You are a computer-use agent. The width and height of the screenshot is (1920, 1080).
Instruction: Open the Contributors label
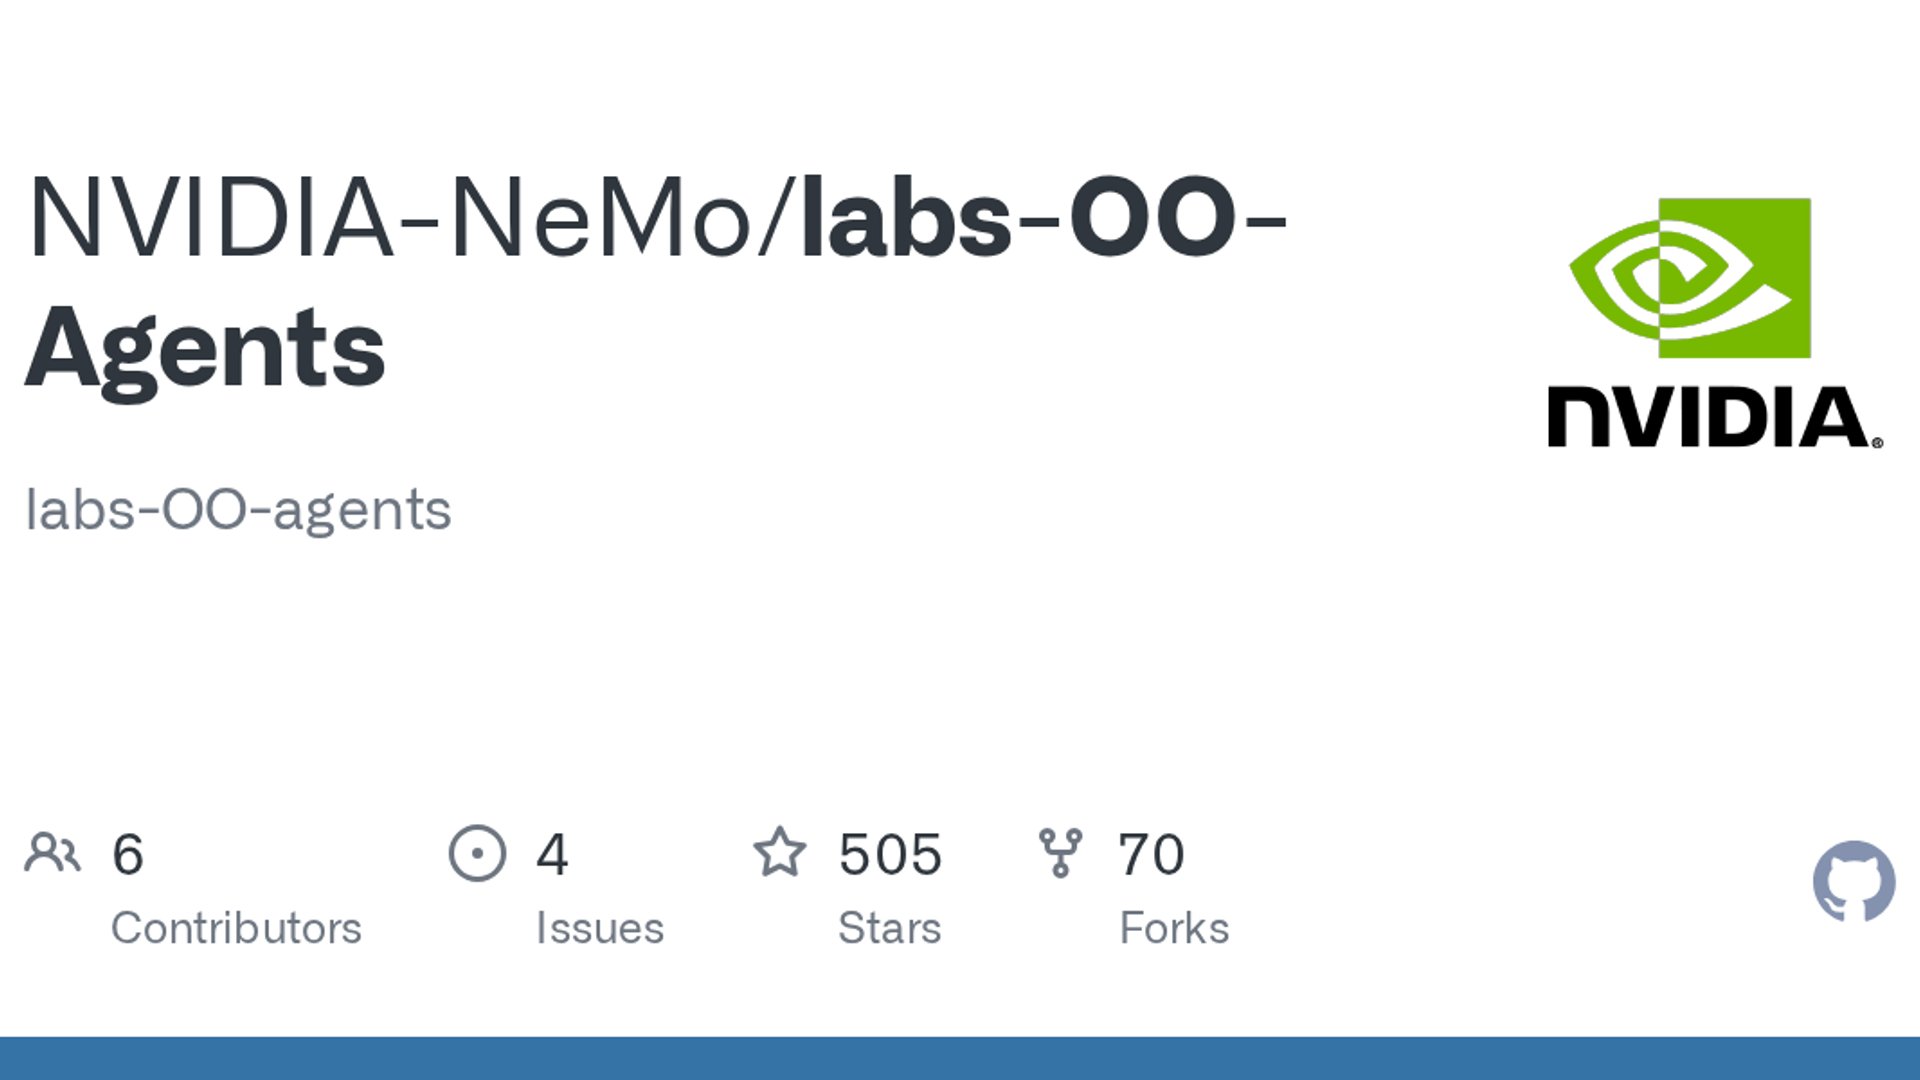pyautogui.click(x=236, y=928)
